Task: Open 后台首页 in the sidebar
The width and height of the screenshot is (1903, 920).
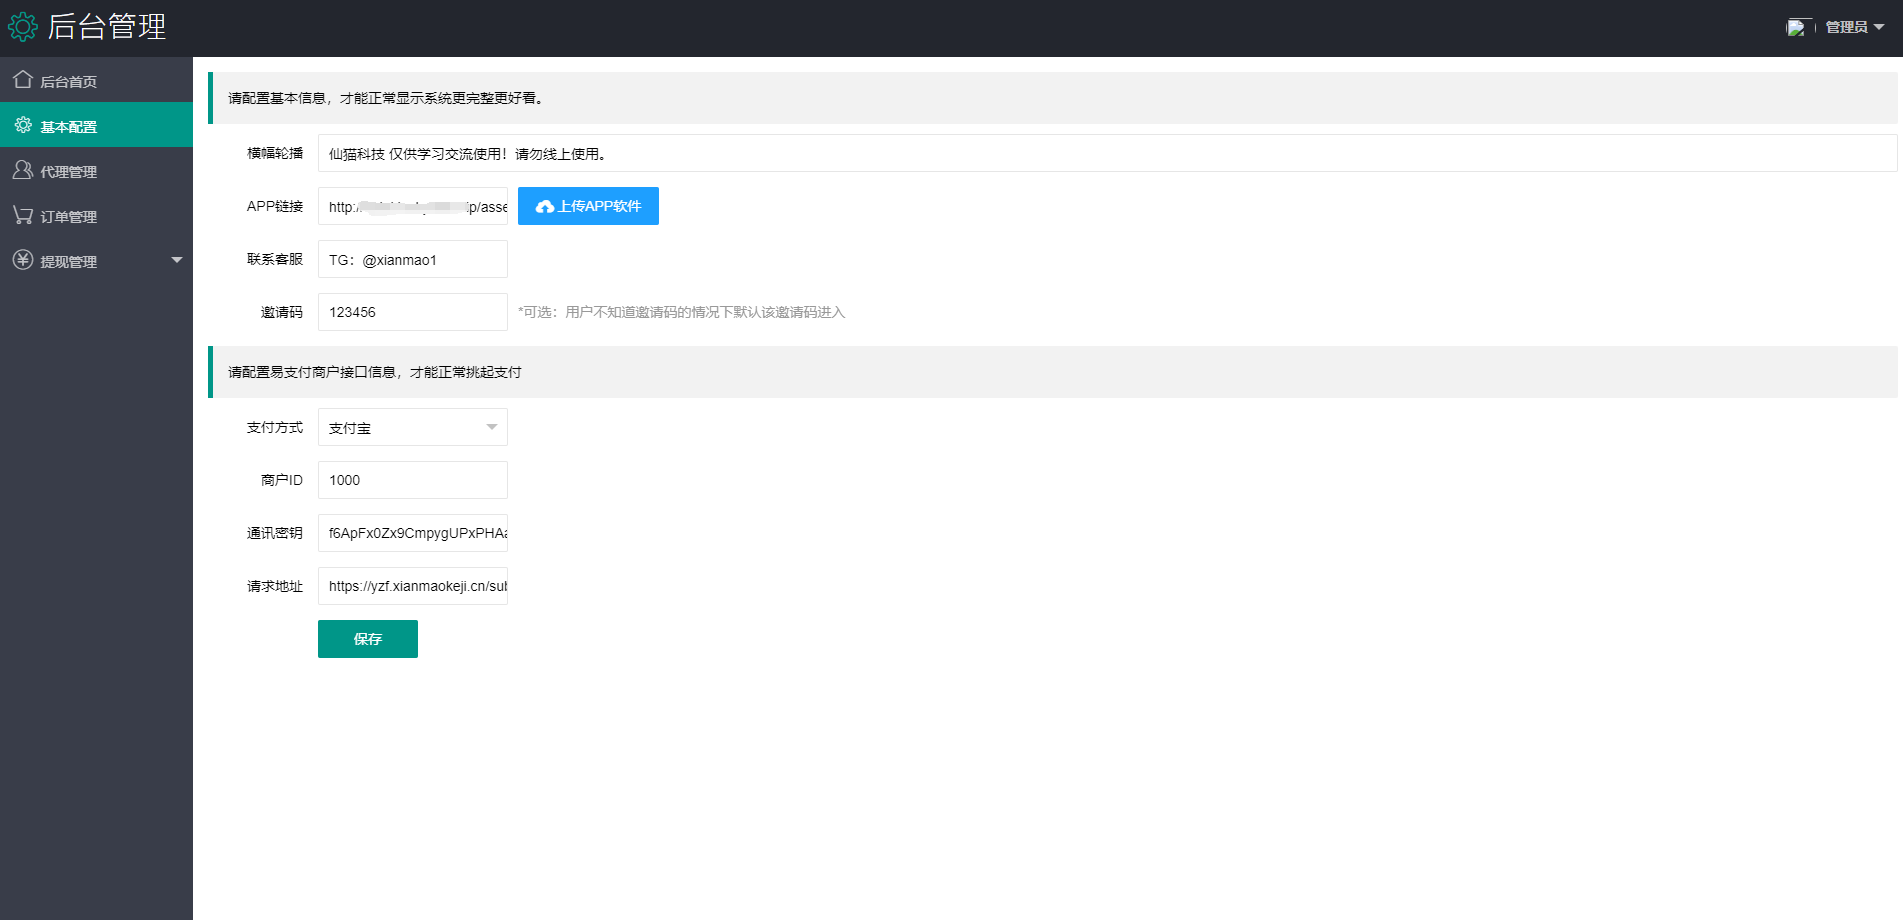Action: [96, 80]
